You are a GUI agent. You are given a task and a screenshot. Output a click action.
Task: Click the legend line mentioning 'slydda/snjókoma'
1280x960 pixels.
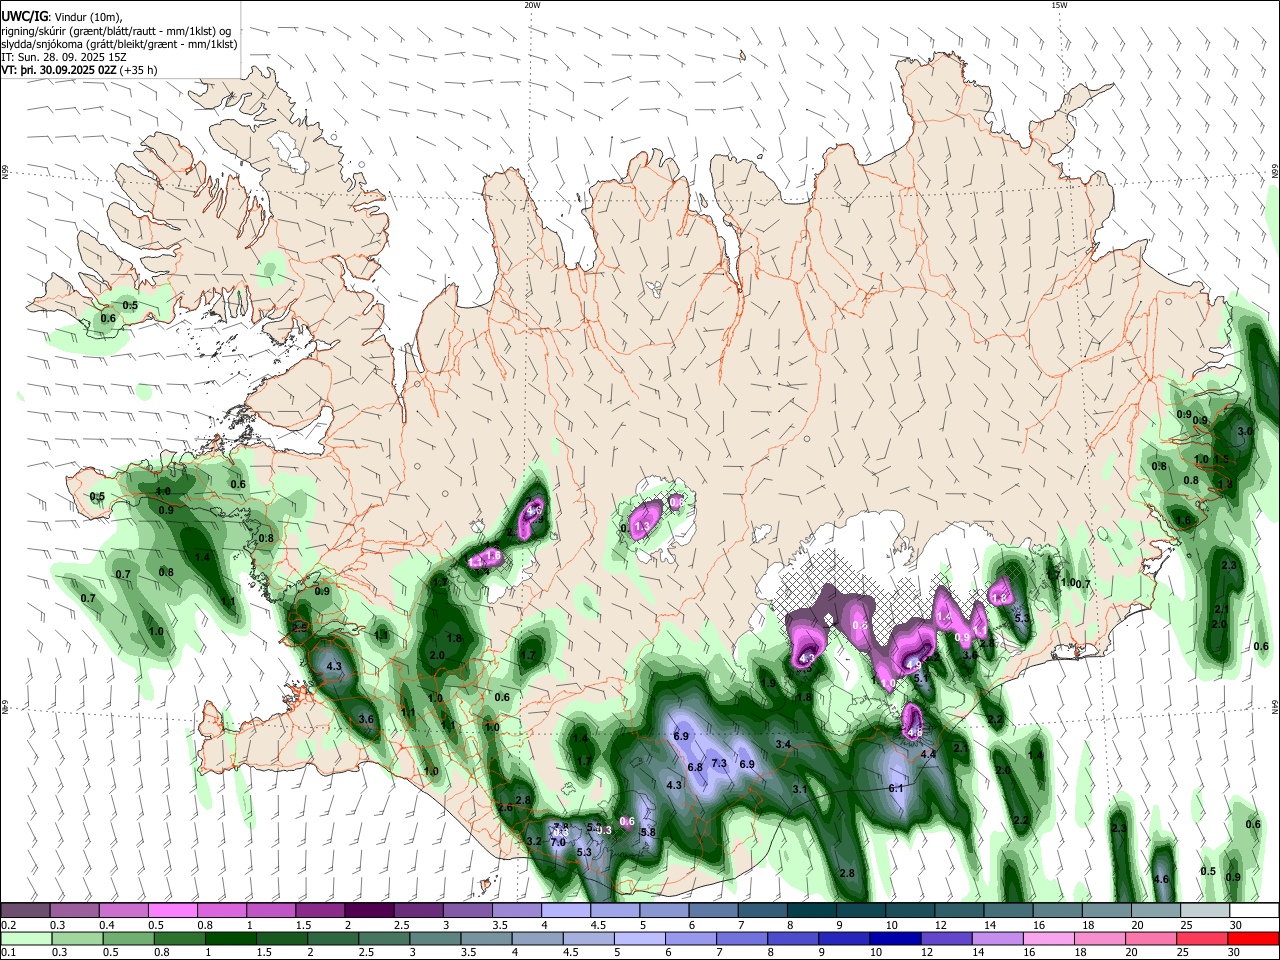tap(120, 44)
